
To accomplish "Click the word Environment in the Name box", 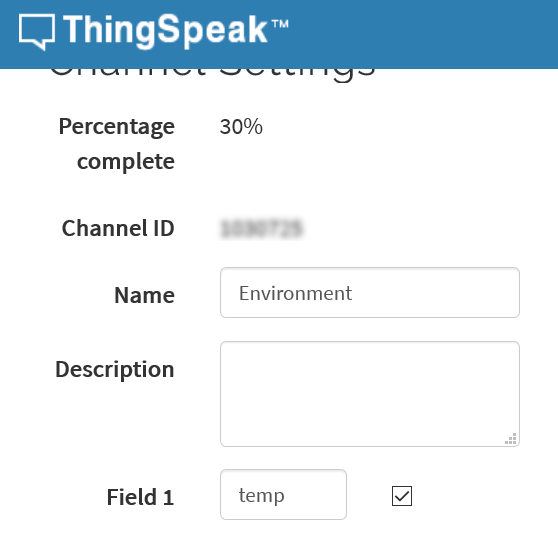I will point(295,294).
